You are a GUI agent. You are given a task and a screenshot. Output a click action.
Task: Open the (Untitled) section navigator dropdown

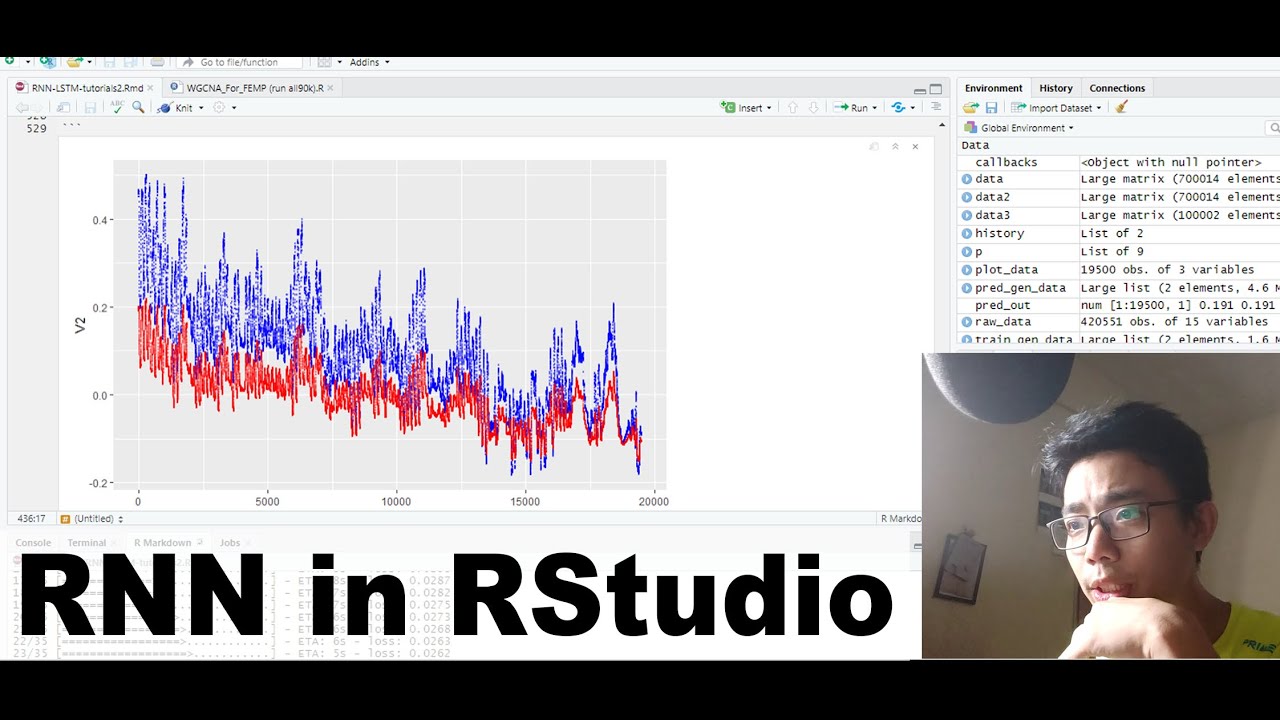[91, 519]
